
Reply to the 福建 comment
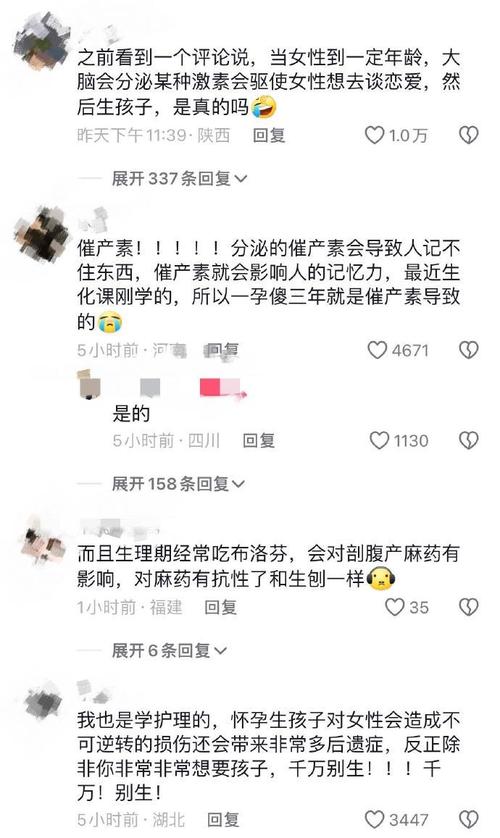[x=220, y=607]
